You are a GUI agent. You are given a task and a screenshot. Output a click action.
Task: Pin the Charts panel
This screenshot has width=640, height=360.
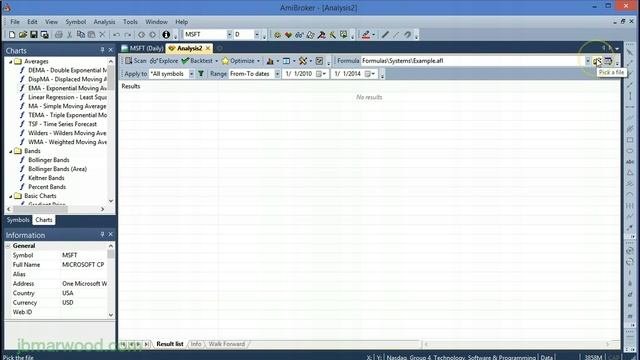pos(102,50)
